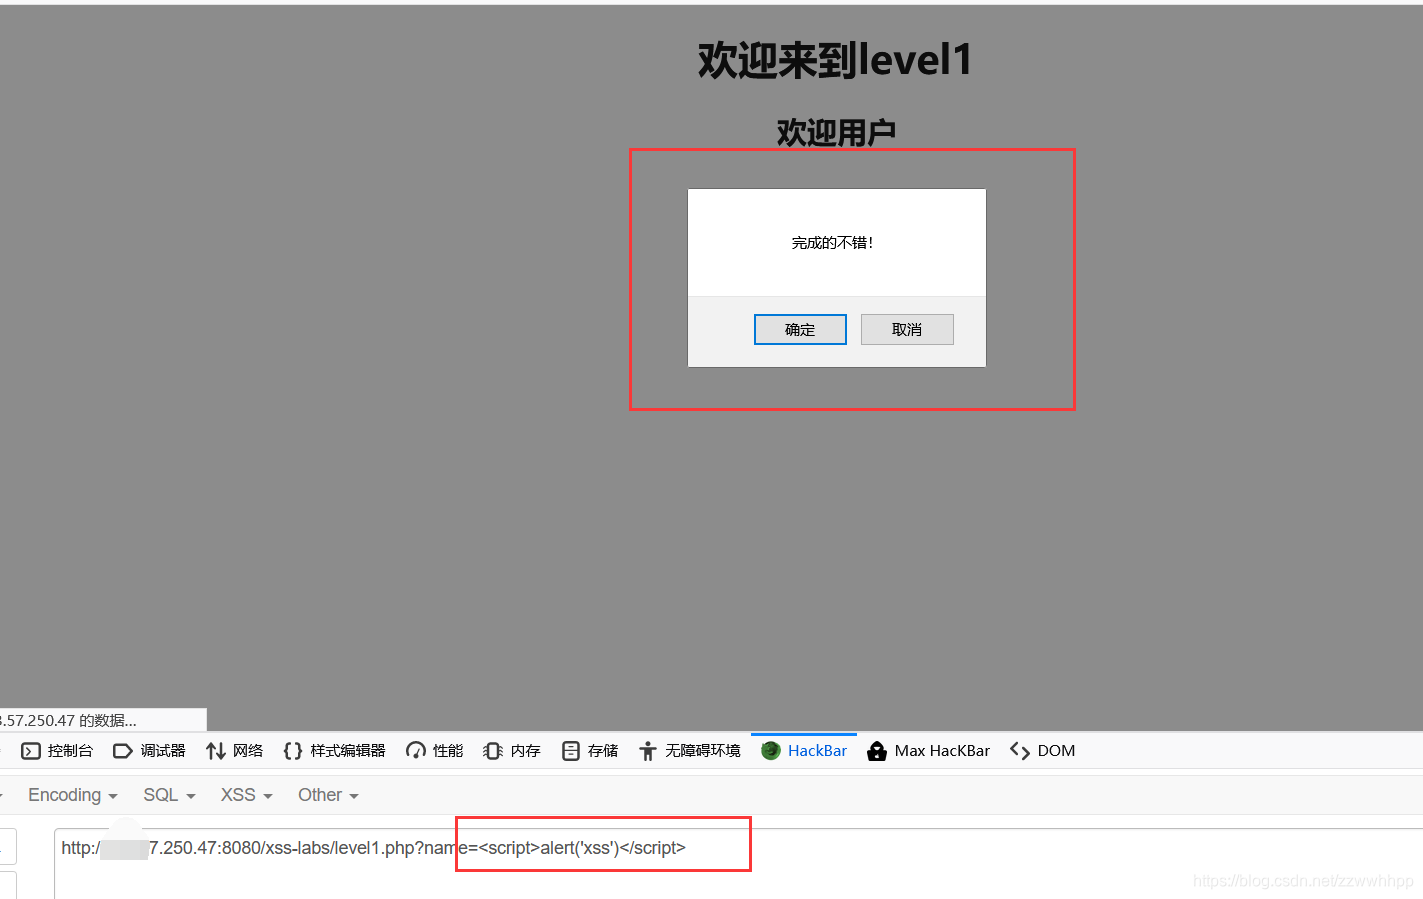Click the storage icon beside 存储

pyautogui.click(x=571, y=751)
